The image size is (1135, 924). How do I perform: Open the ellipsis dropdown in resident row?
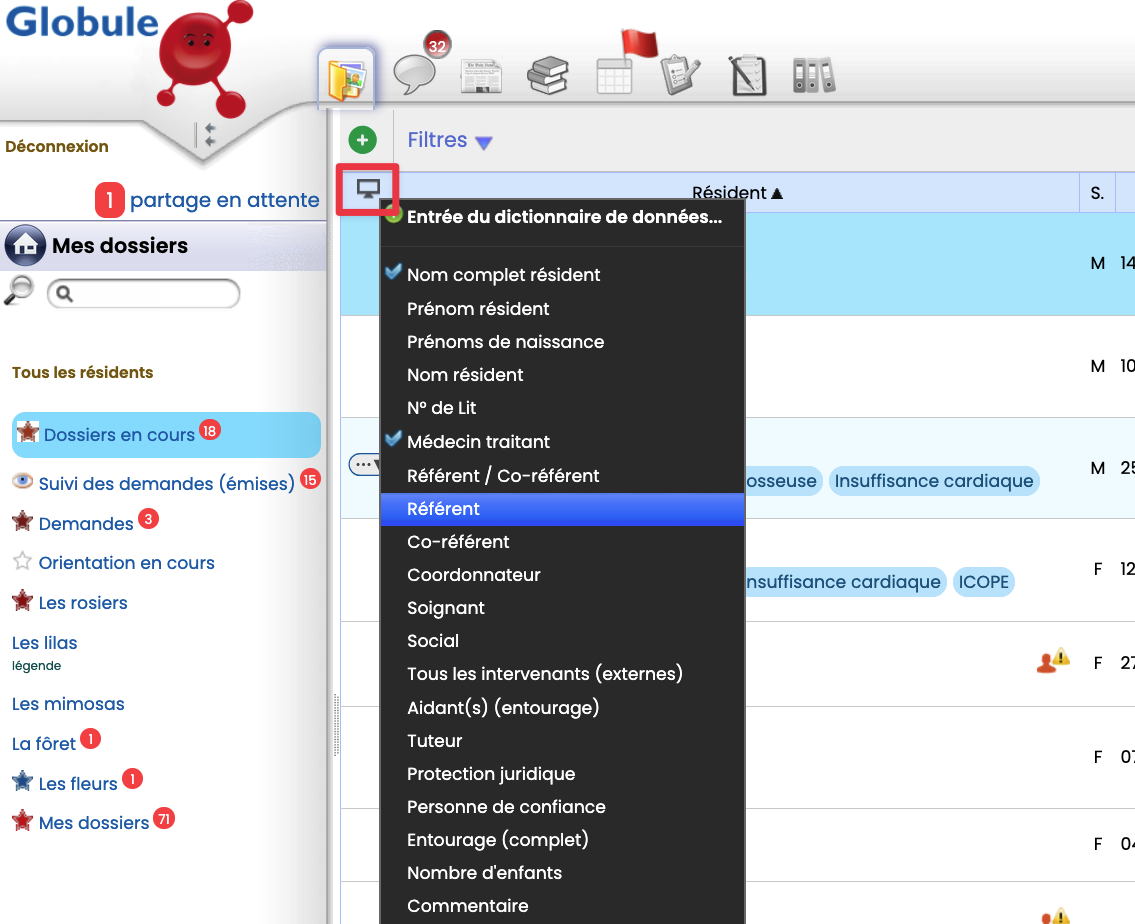pos(364,465)
